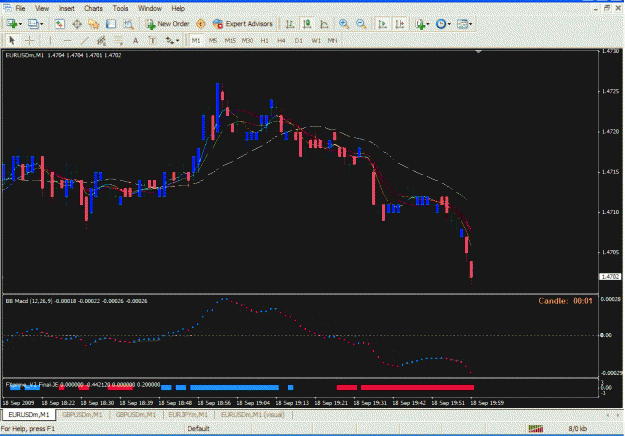Click the 8/0 kb connection status
The width and height of the screenshot is (625, 436).
tap(578, 429)
